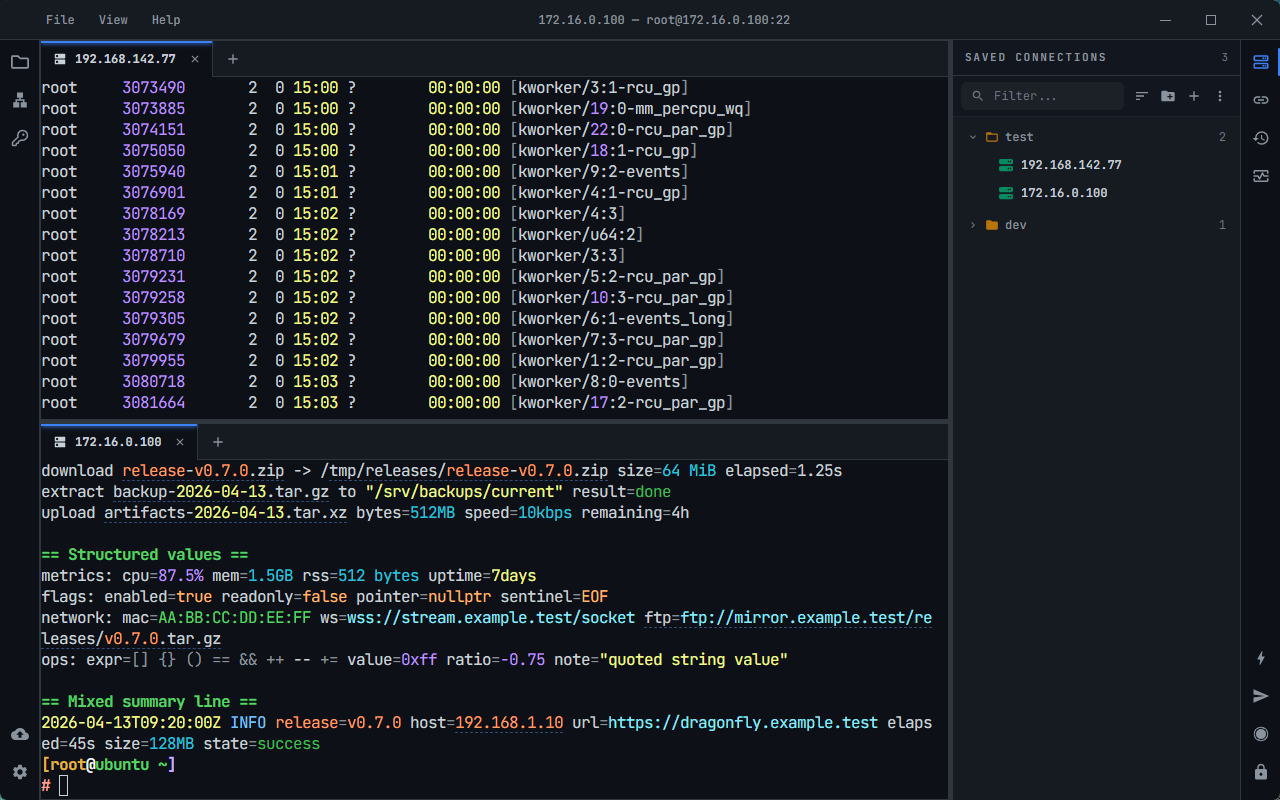Click the /tmp/releases/release-v0.7.0.zip path
1280x800 pixels.
coord(464,471)
